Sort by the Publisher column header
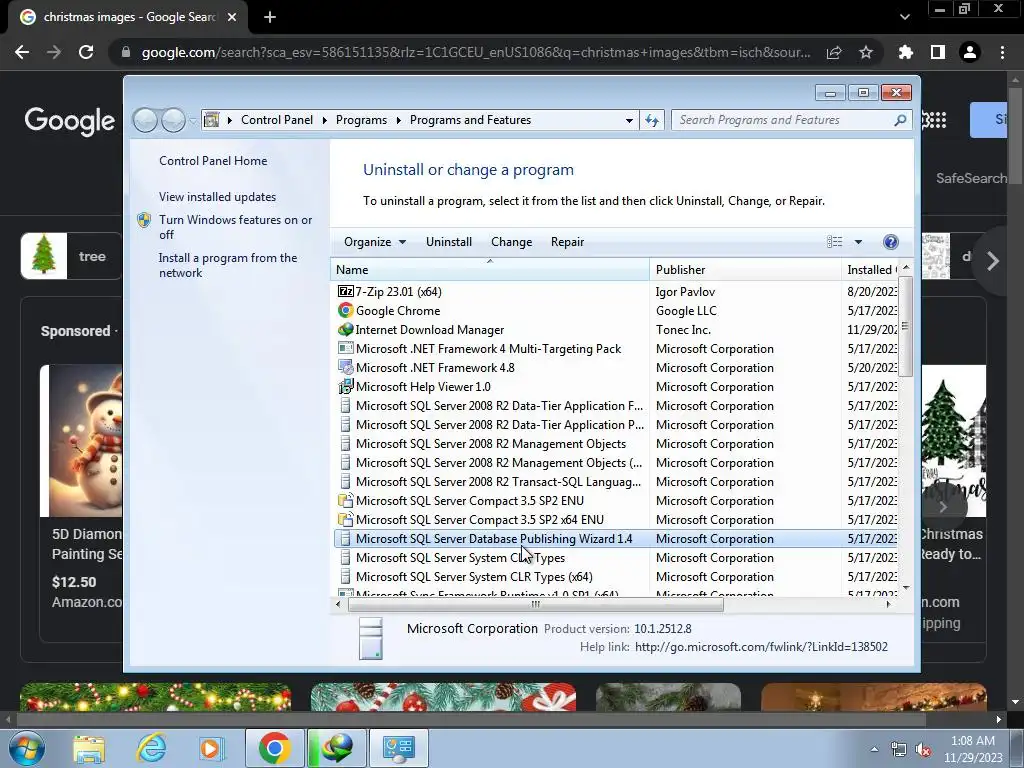The image size is (1024, 768). pyautogui.click(x=745, y=270)
